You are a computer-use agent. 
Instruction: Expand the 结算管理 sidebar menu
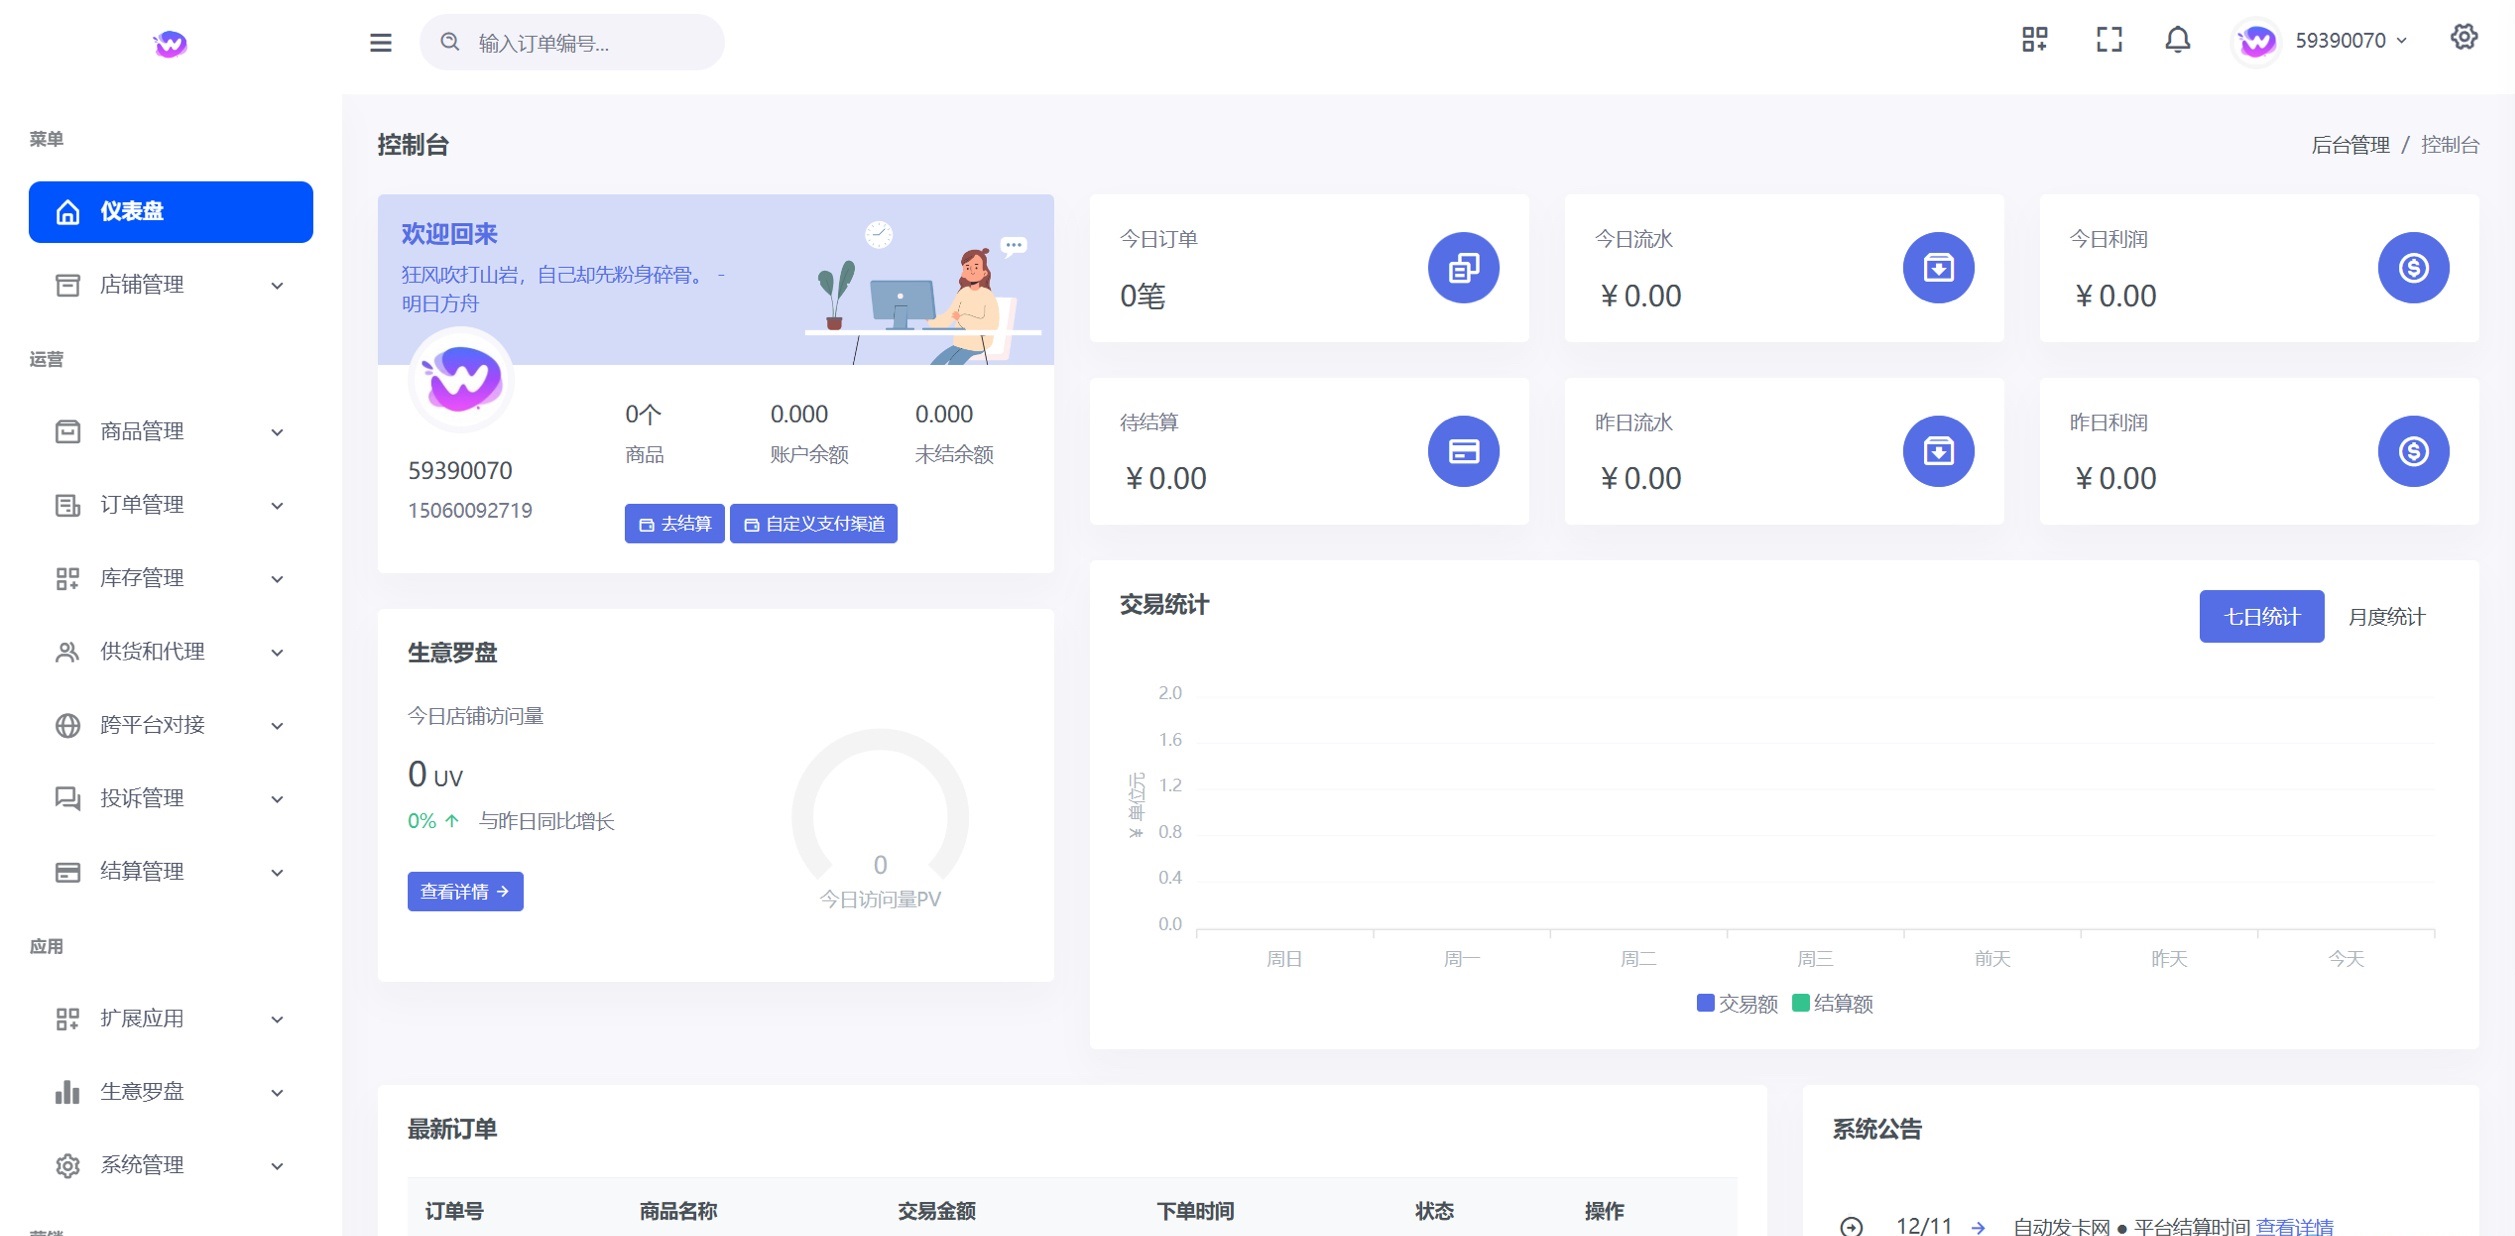(171, 872)
